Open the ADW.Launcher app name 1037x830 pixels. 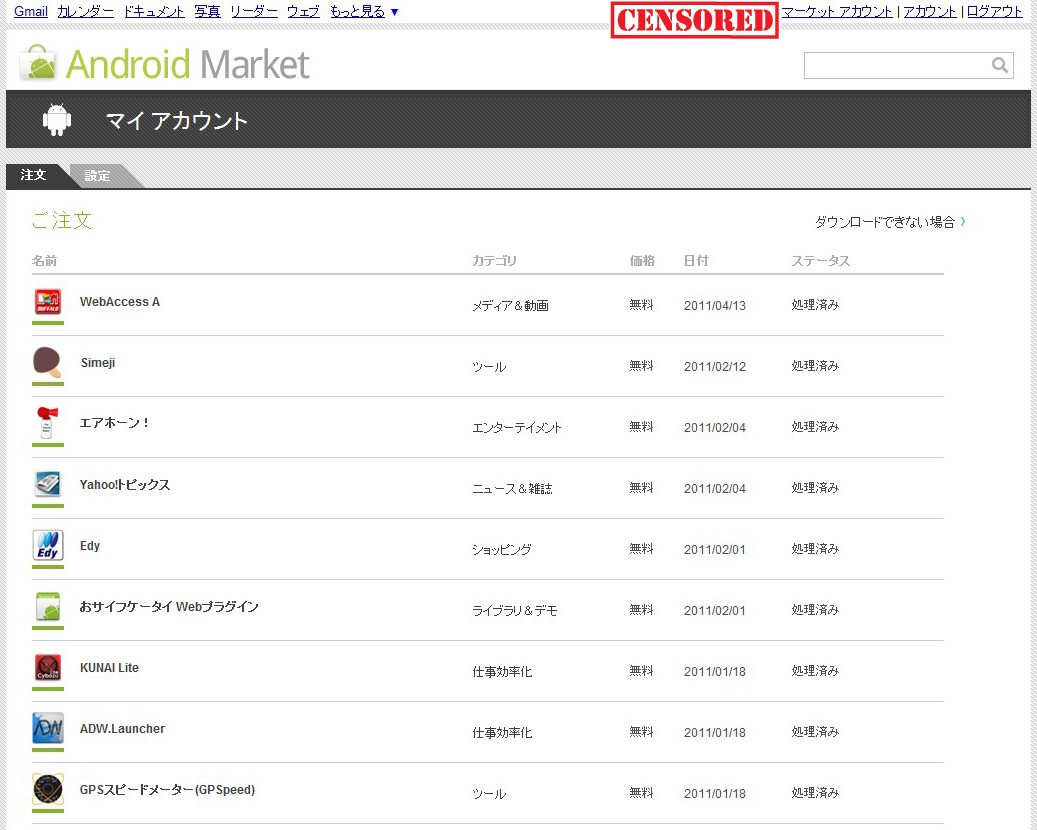point(122,728)
